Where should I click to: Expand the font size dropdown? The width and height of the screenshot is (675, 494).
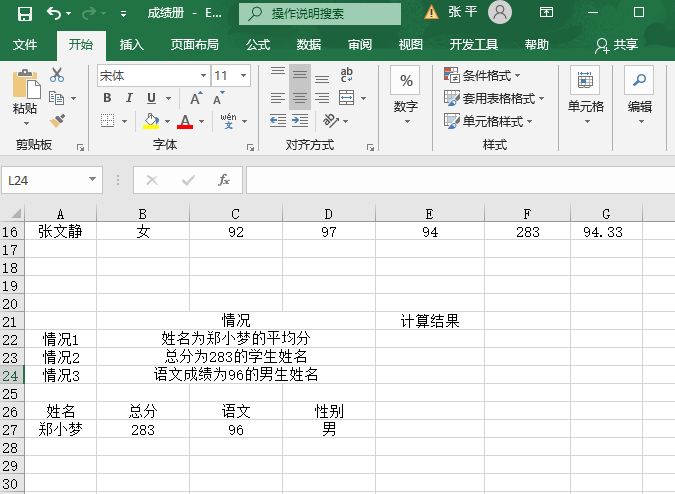(x=246, y=75)
